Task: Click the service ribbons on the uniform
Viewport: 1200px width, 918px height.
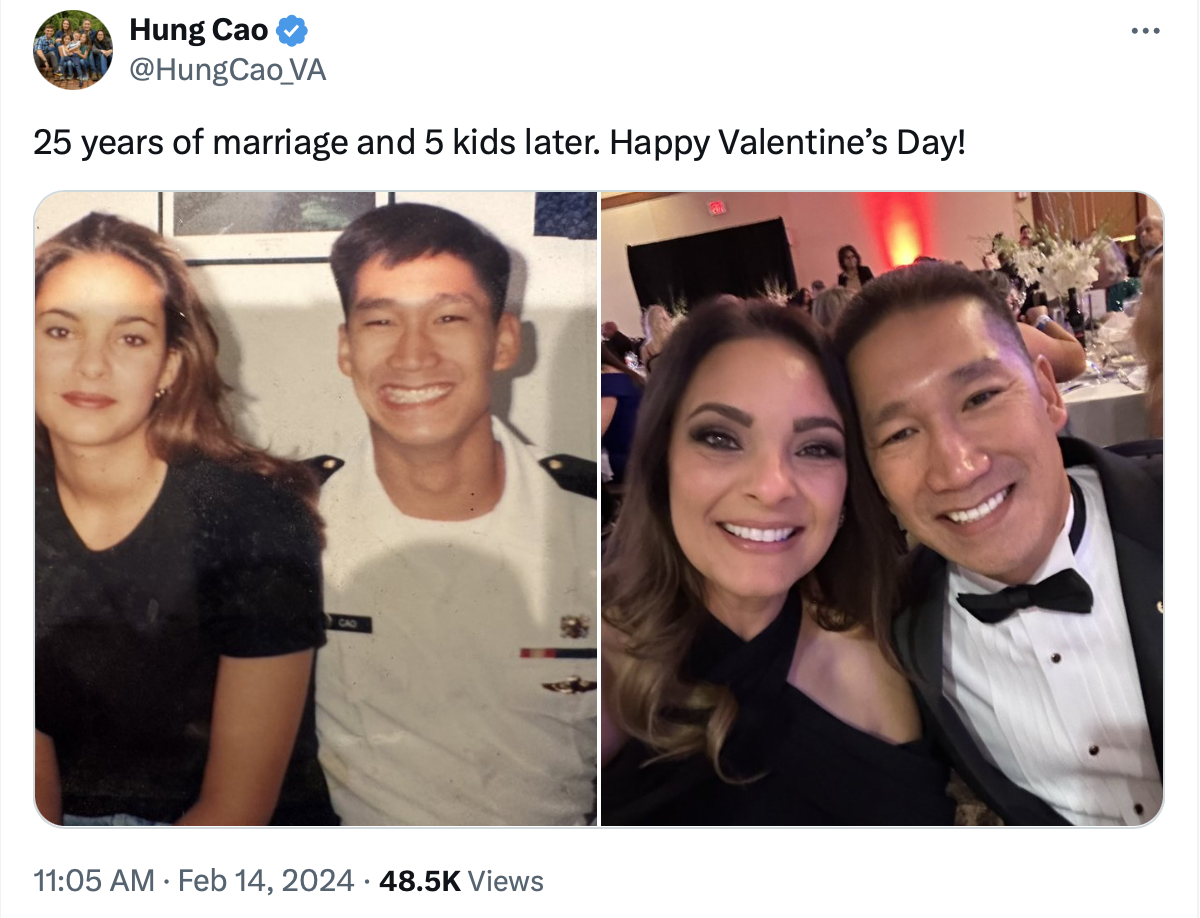Action: [x=558, y=652]
